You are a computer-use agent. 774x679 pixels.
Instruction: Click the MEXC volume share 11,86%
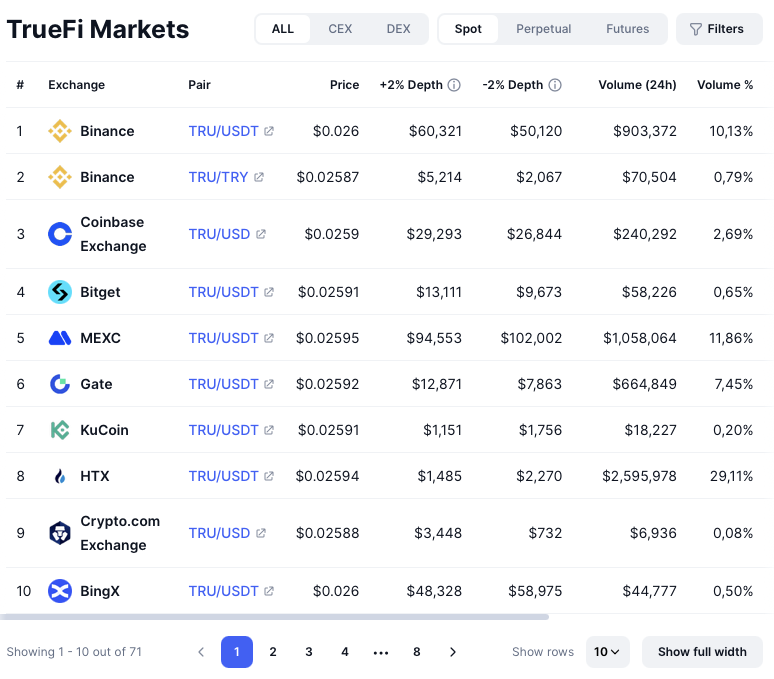click(731, 338)
